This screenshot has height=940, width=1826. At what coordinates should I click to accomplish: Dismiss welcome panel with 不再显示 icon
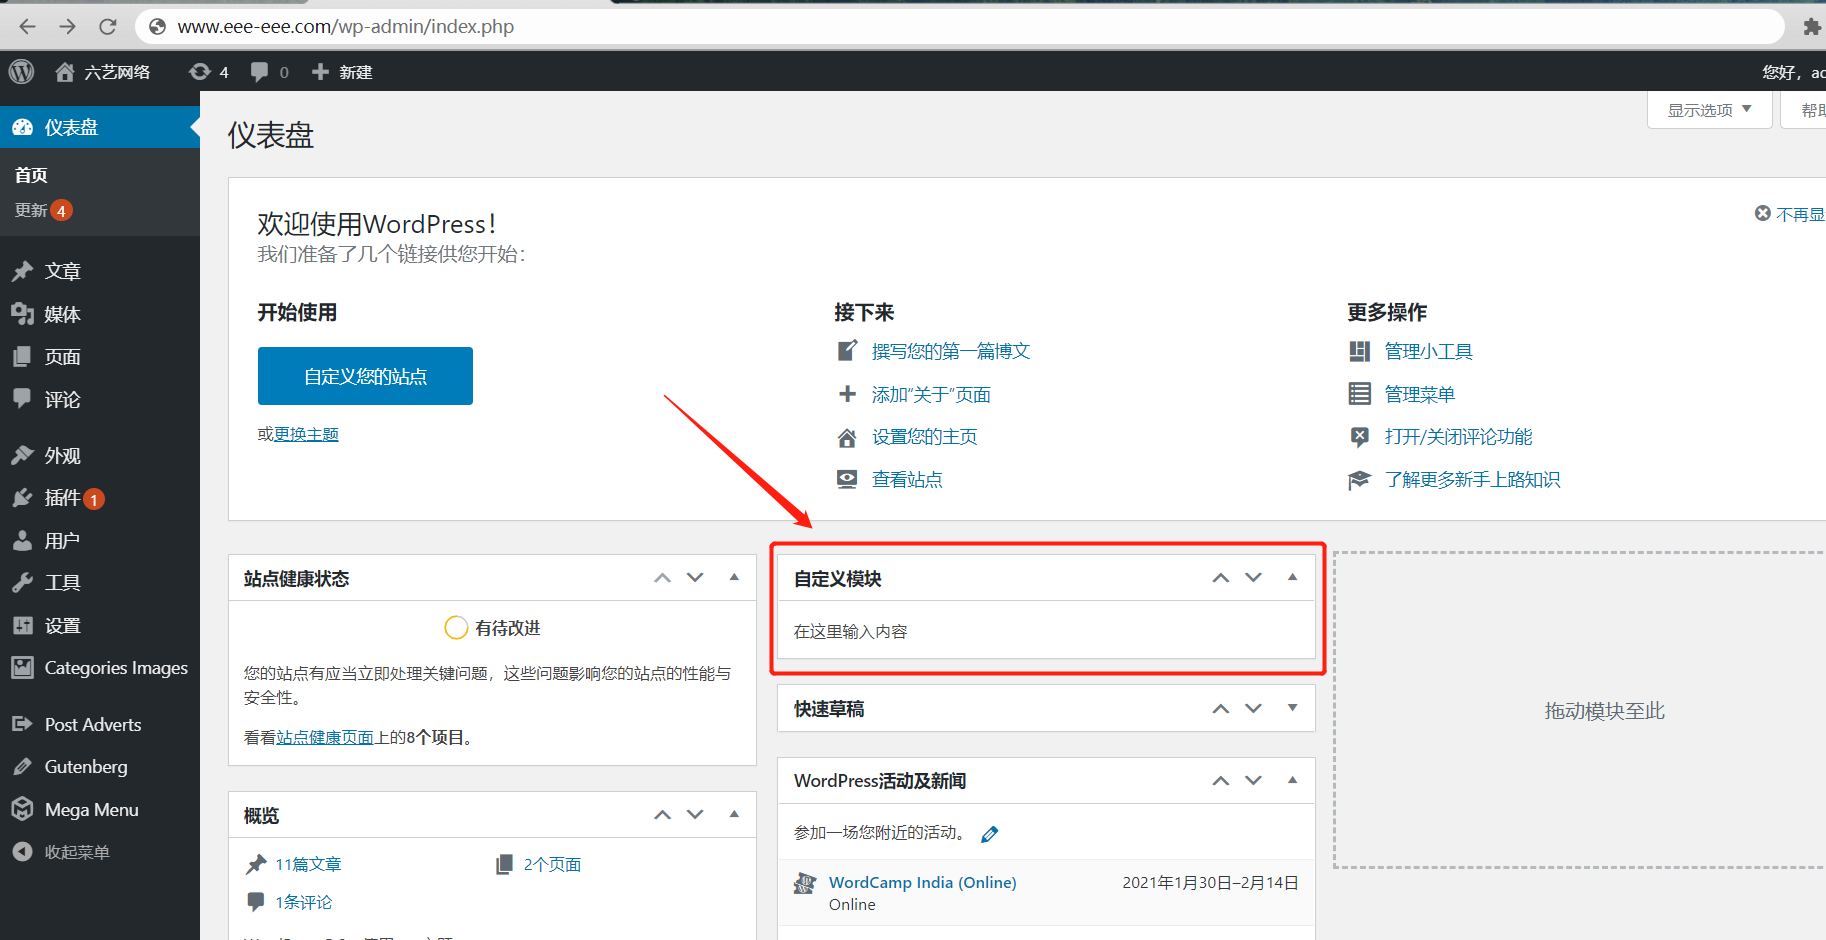1763,214
